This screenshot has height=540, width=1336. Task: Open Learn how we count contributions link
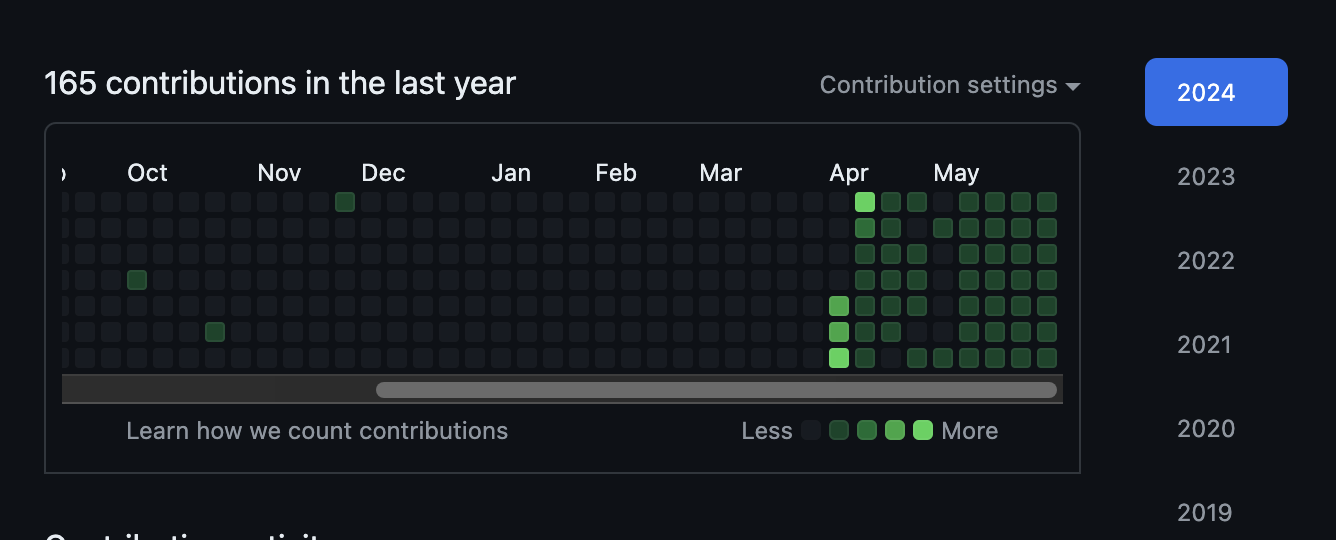[x=317, y=431]
